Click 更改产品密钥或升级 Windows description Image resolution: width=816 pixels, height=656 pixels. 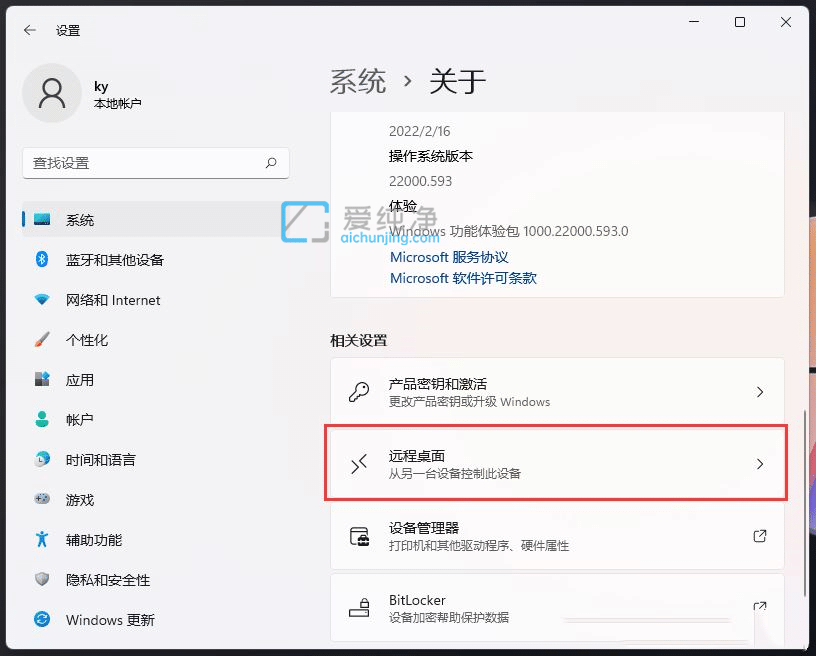click(x=469, y=402)
